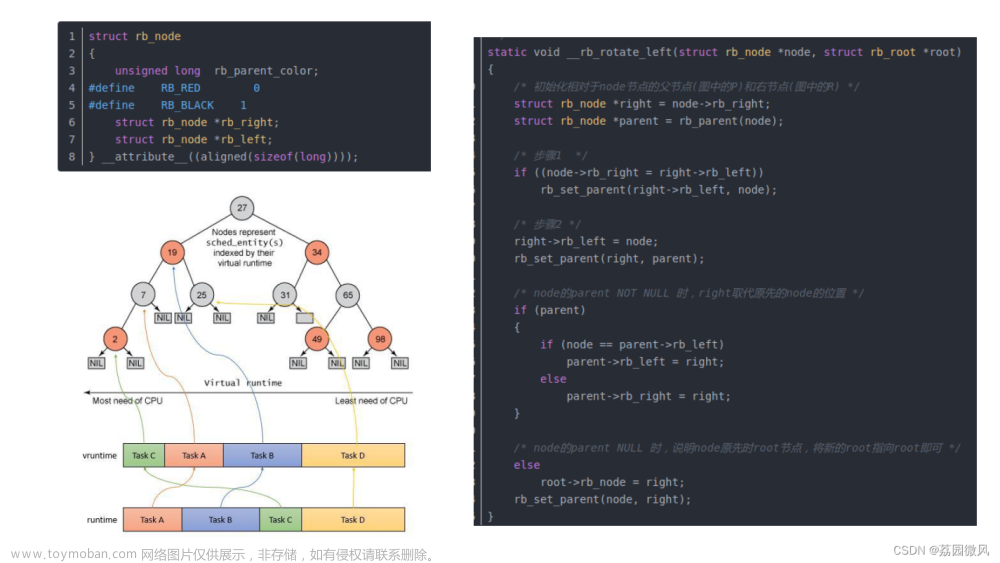The height and width of the screenshot is (563, 1000).
Task: Click '*parent = rb_parent(node);' line
Action: 649,121
